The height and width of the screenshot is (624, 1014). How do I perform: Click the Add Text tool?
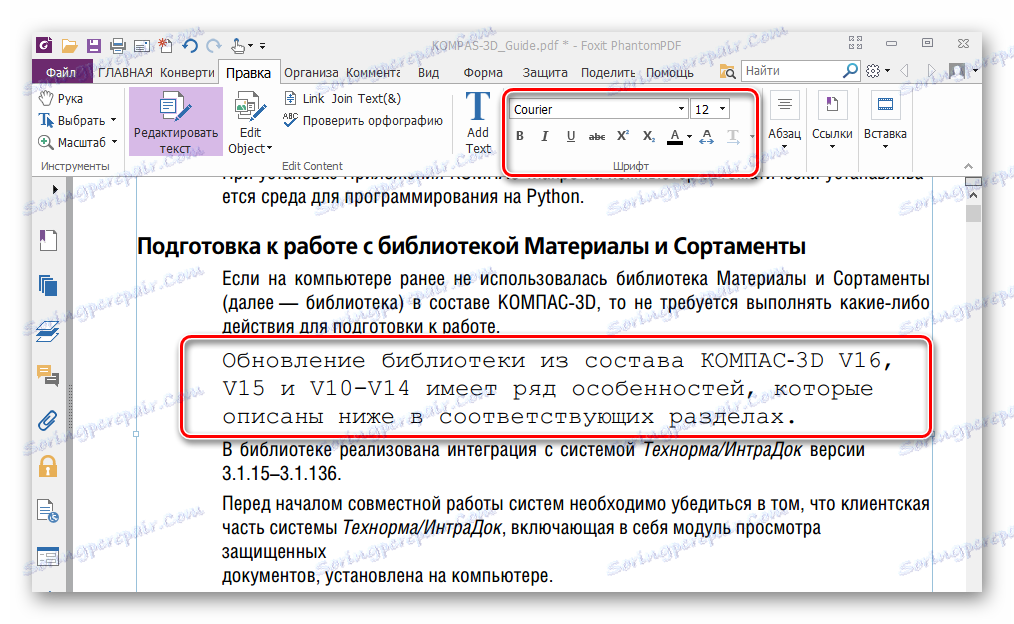[478, 123]
